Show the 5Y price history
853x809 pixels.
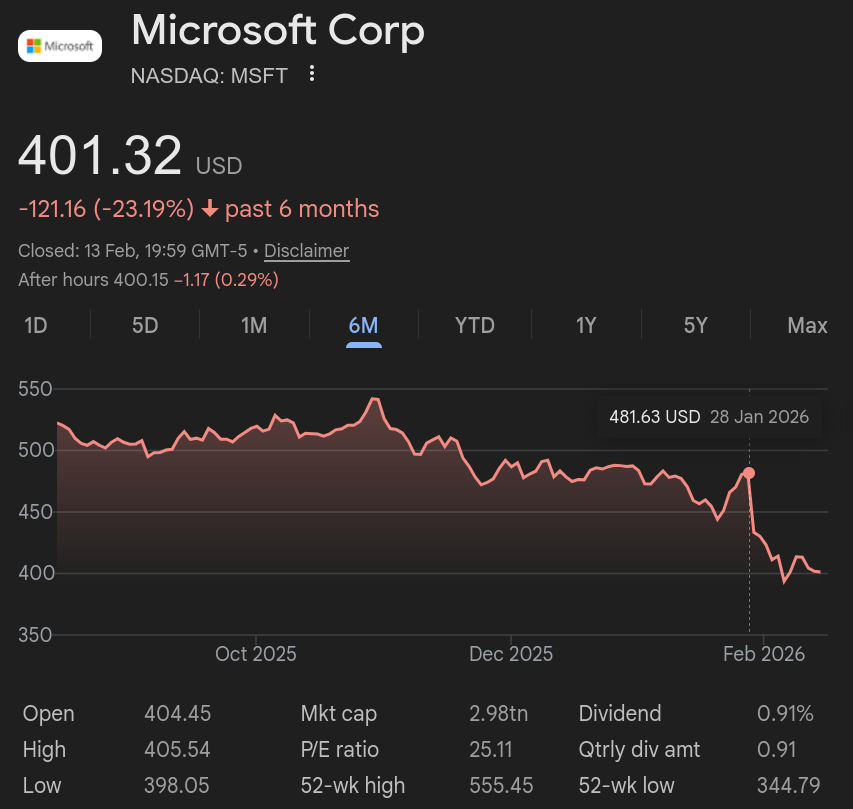tap(695, 325)
